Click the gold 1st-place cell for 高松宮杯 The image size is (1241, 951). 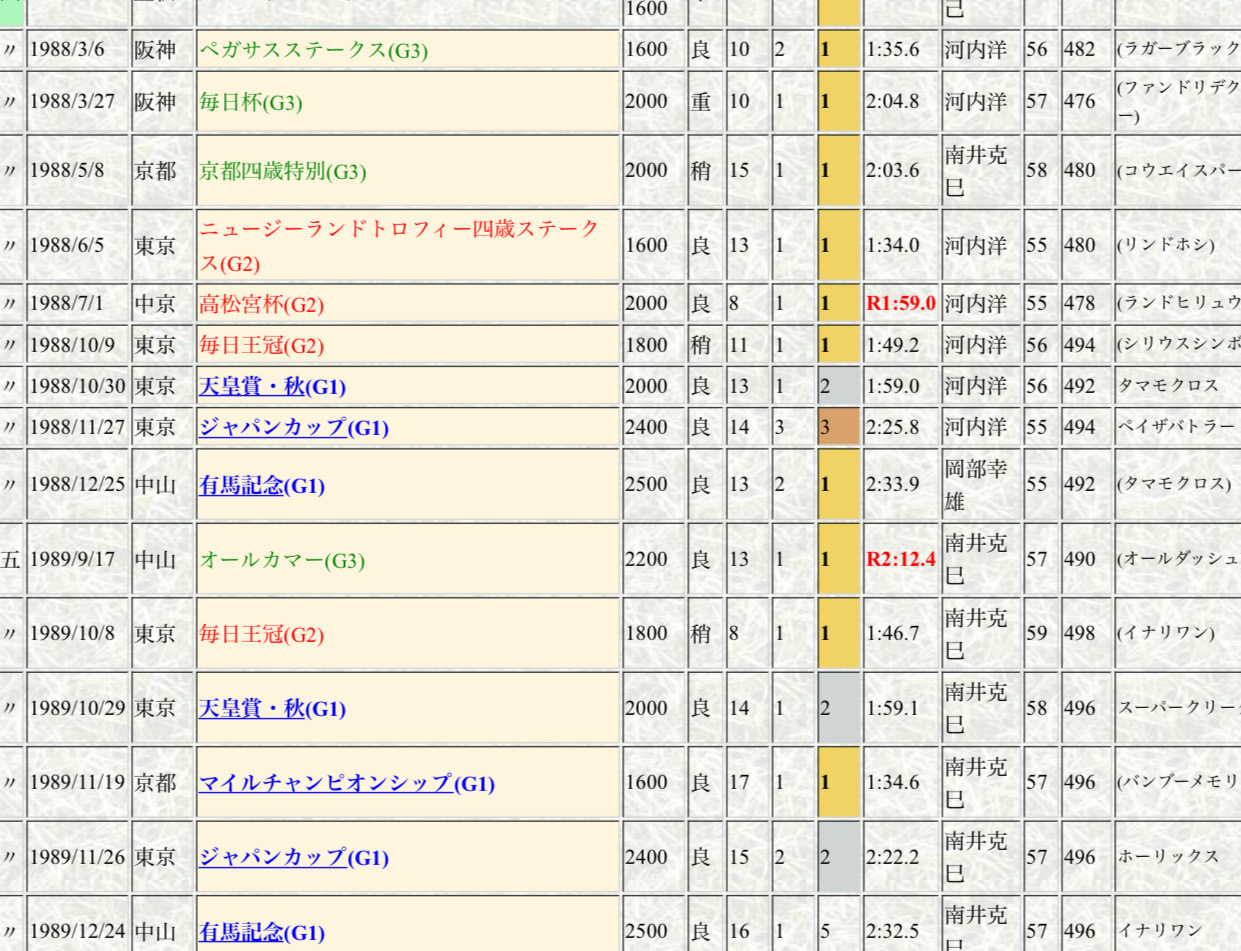(838, 304)
